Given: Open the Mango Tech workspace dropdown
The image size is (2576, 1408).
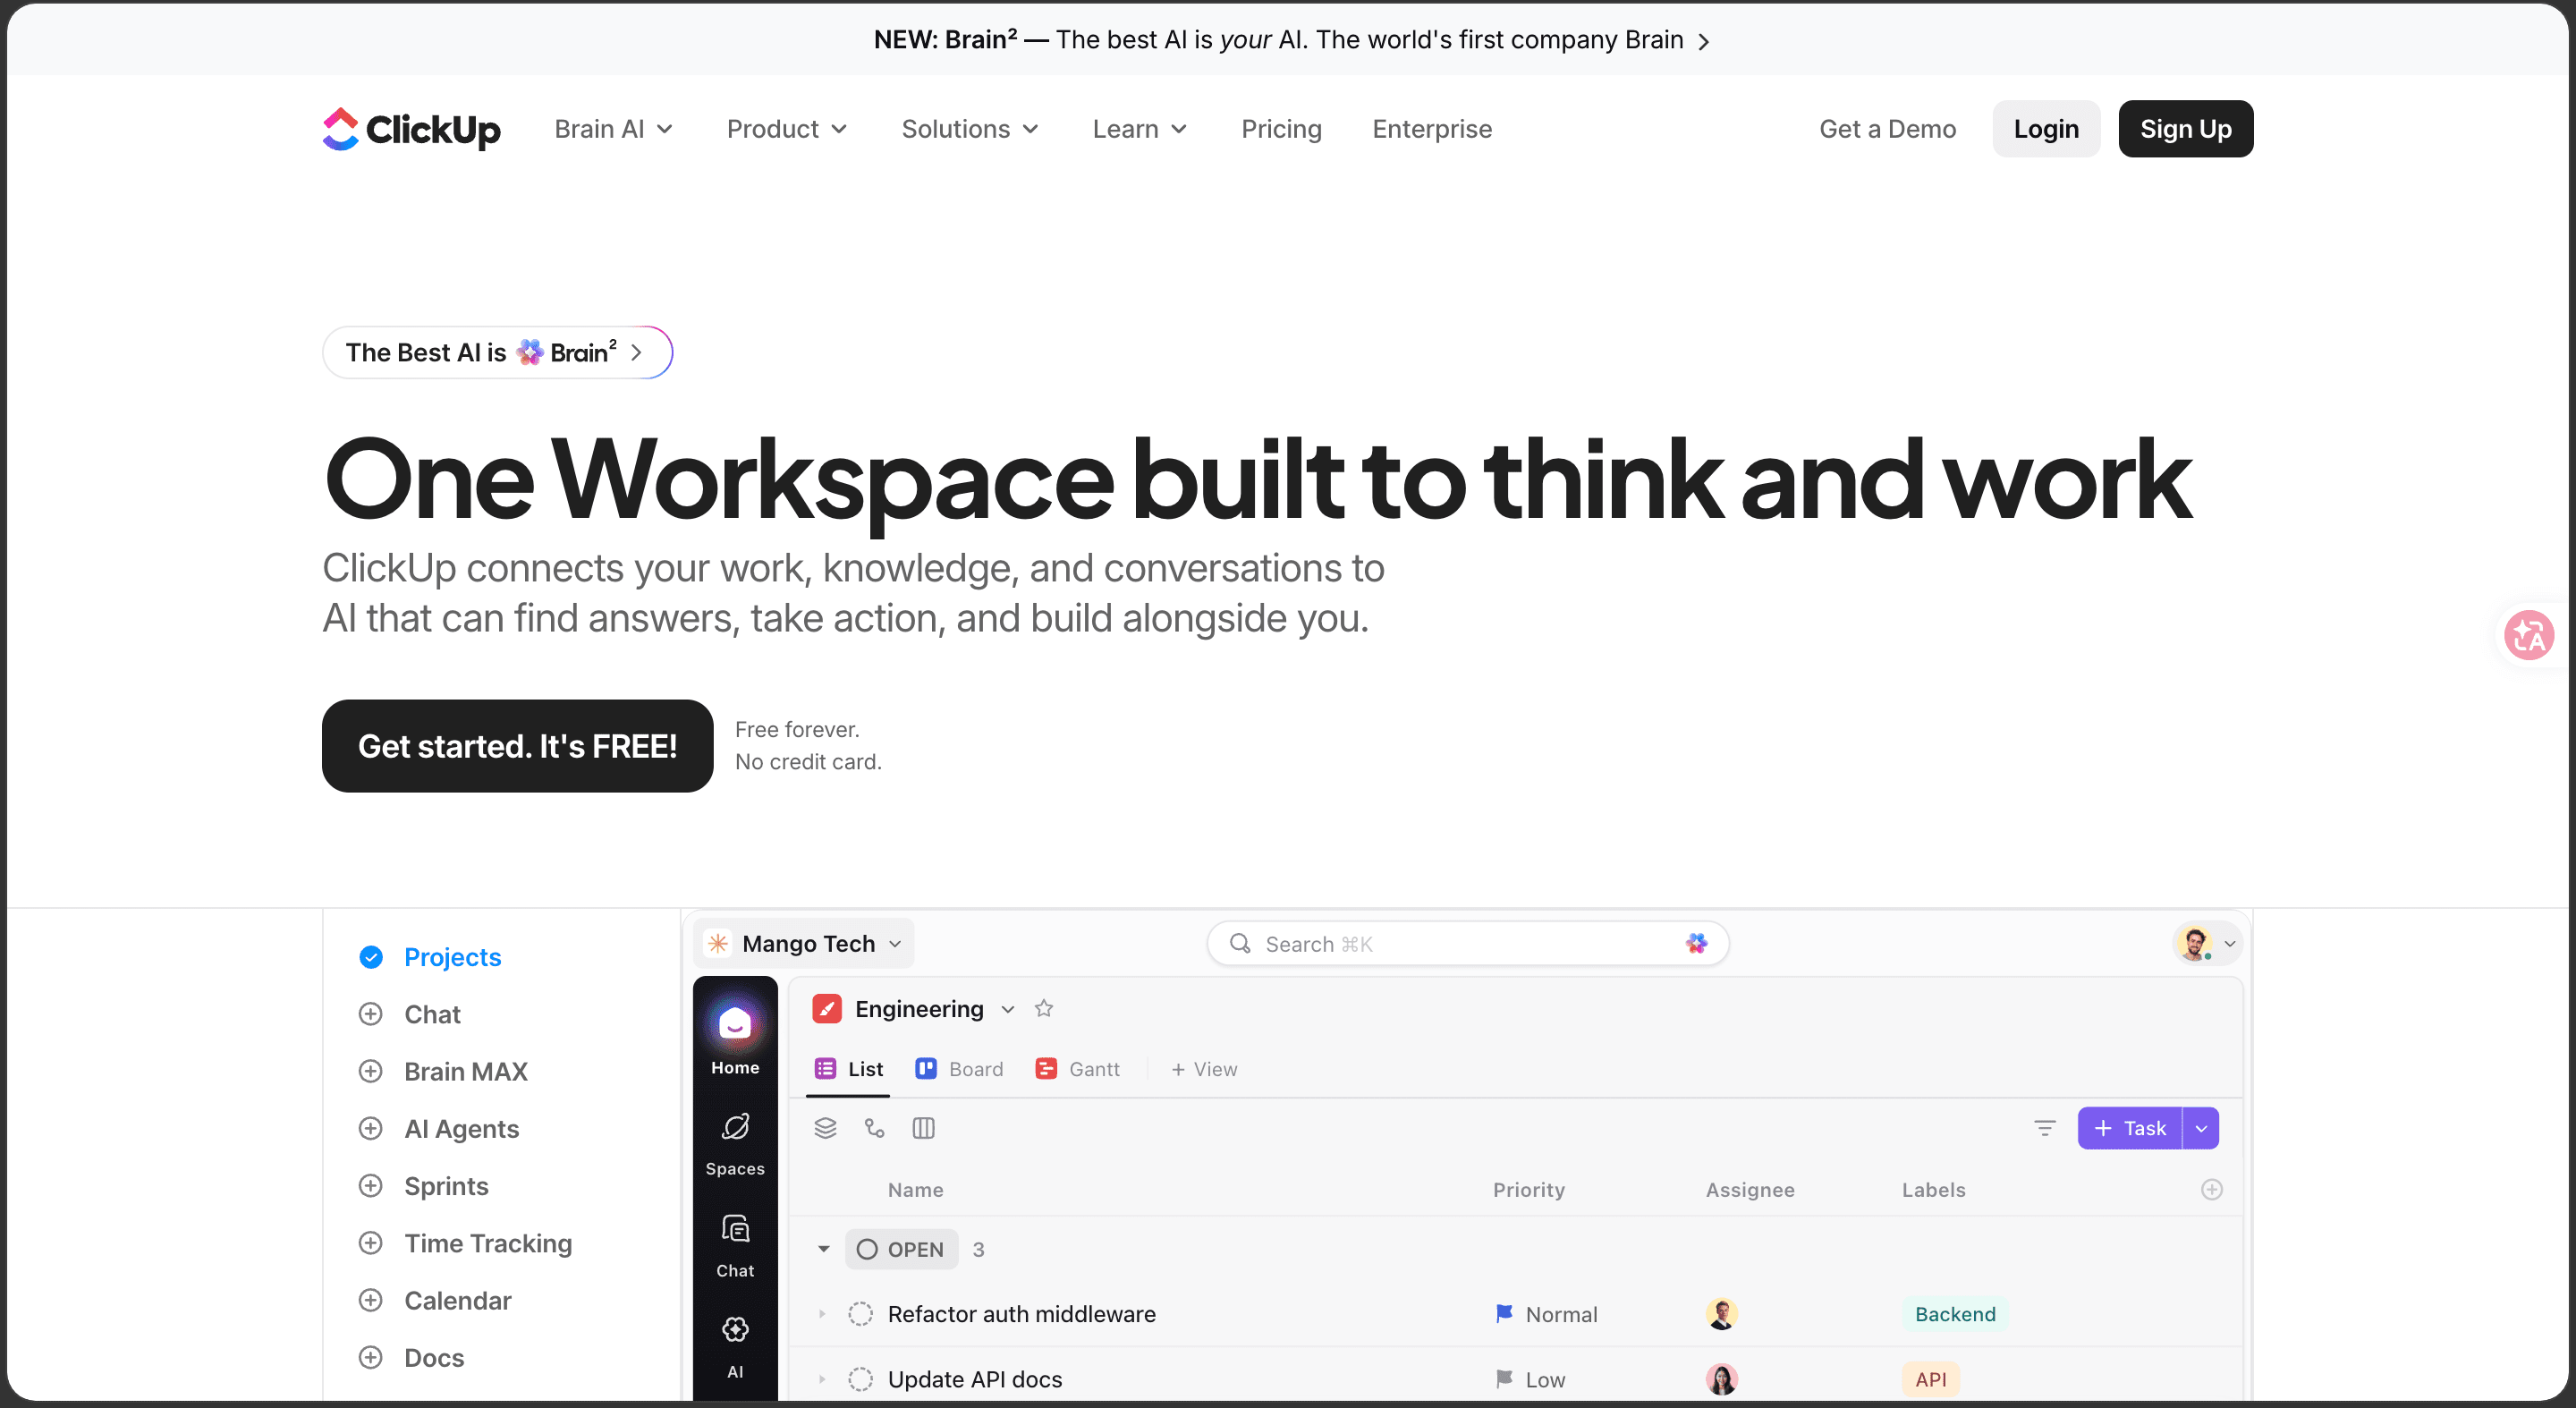Looking at the screenshot, I should click(x=805, y=943).
